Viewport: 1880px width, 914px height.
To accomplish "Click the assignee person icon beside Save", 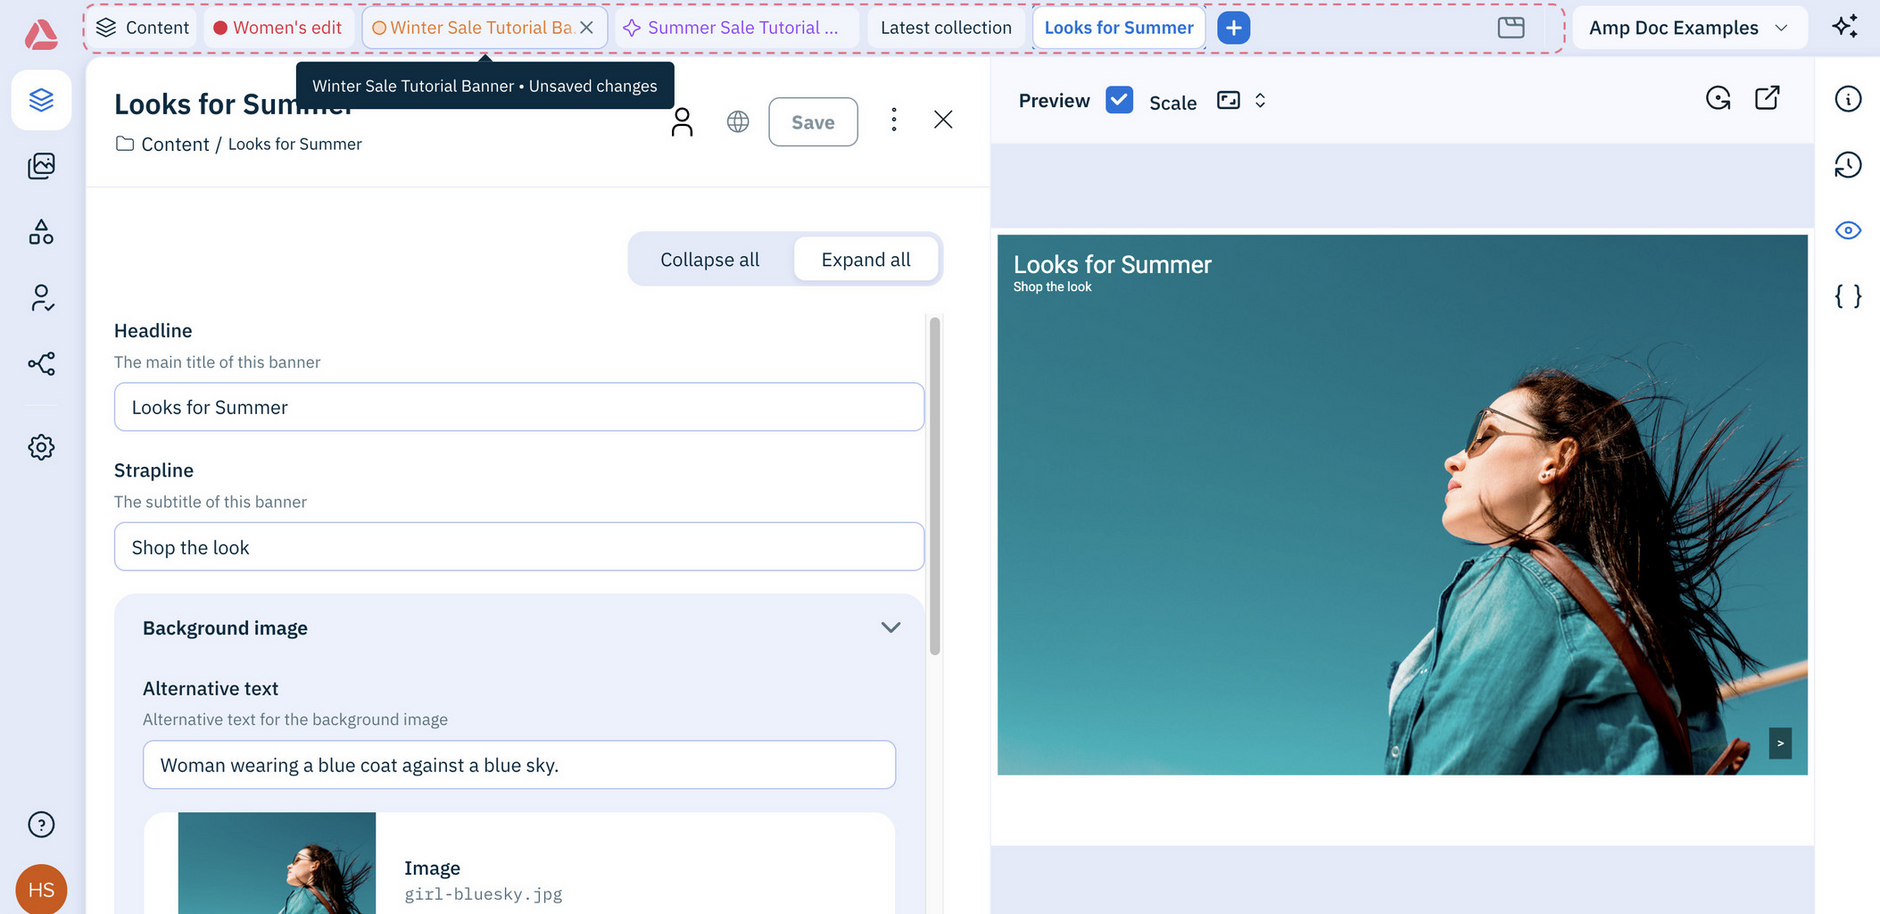I will pyautogui.click(x=682, y=122).
